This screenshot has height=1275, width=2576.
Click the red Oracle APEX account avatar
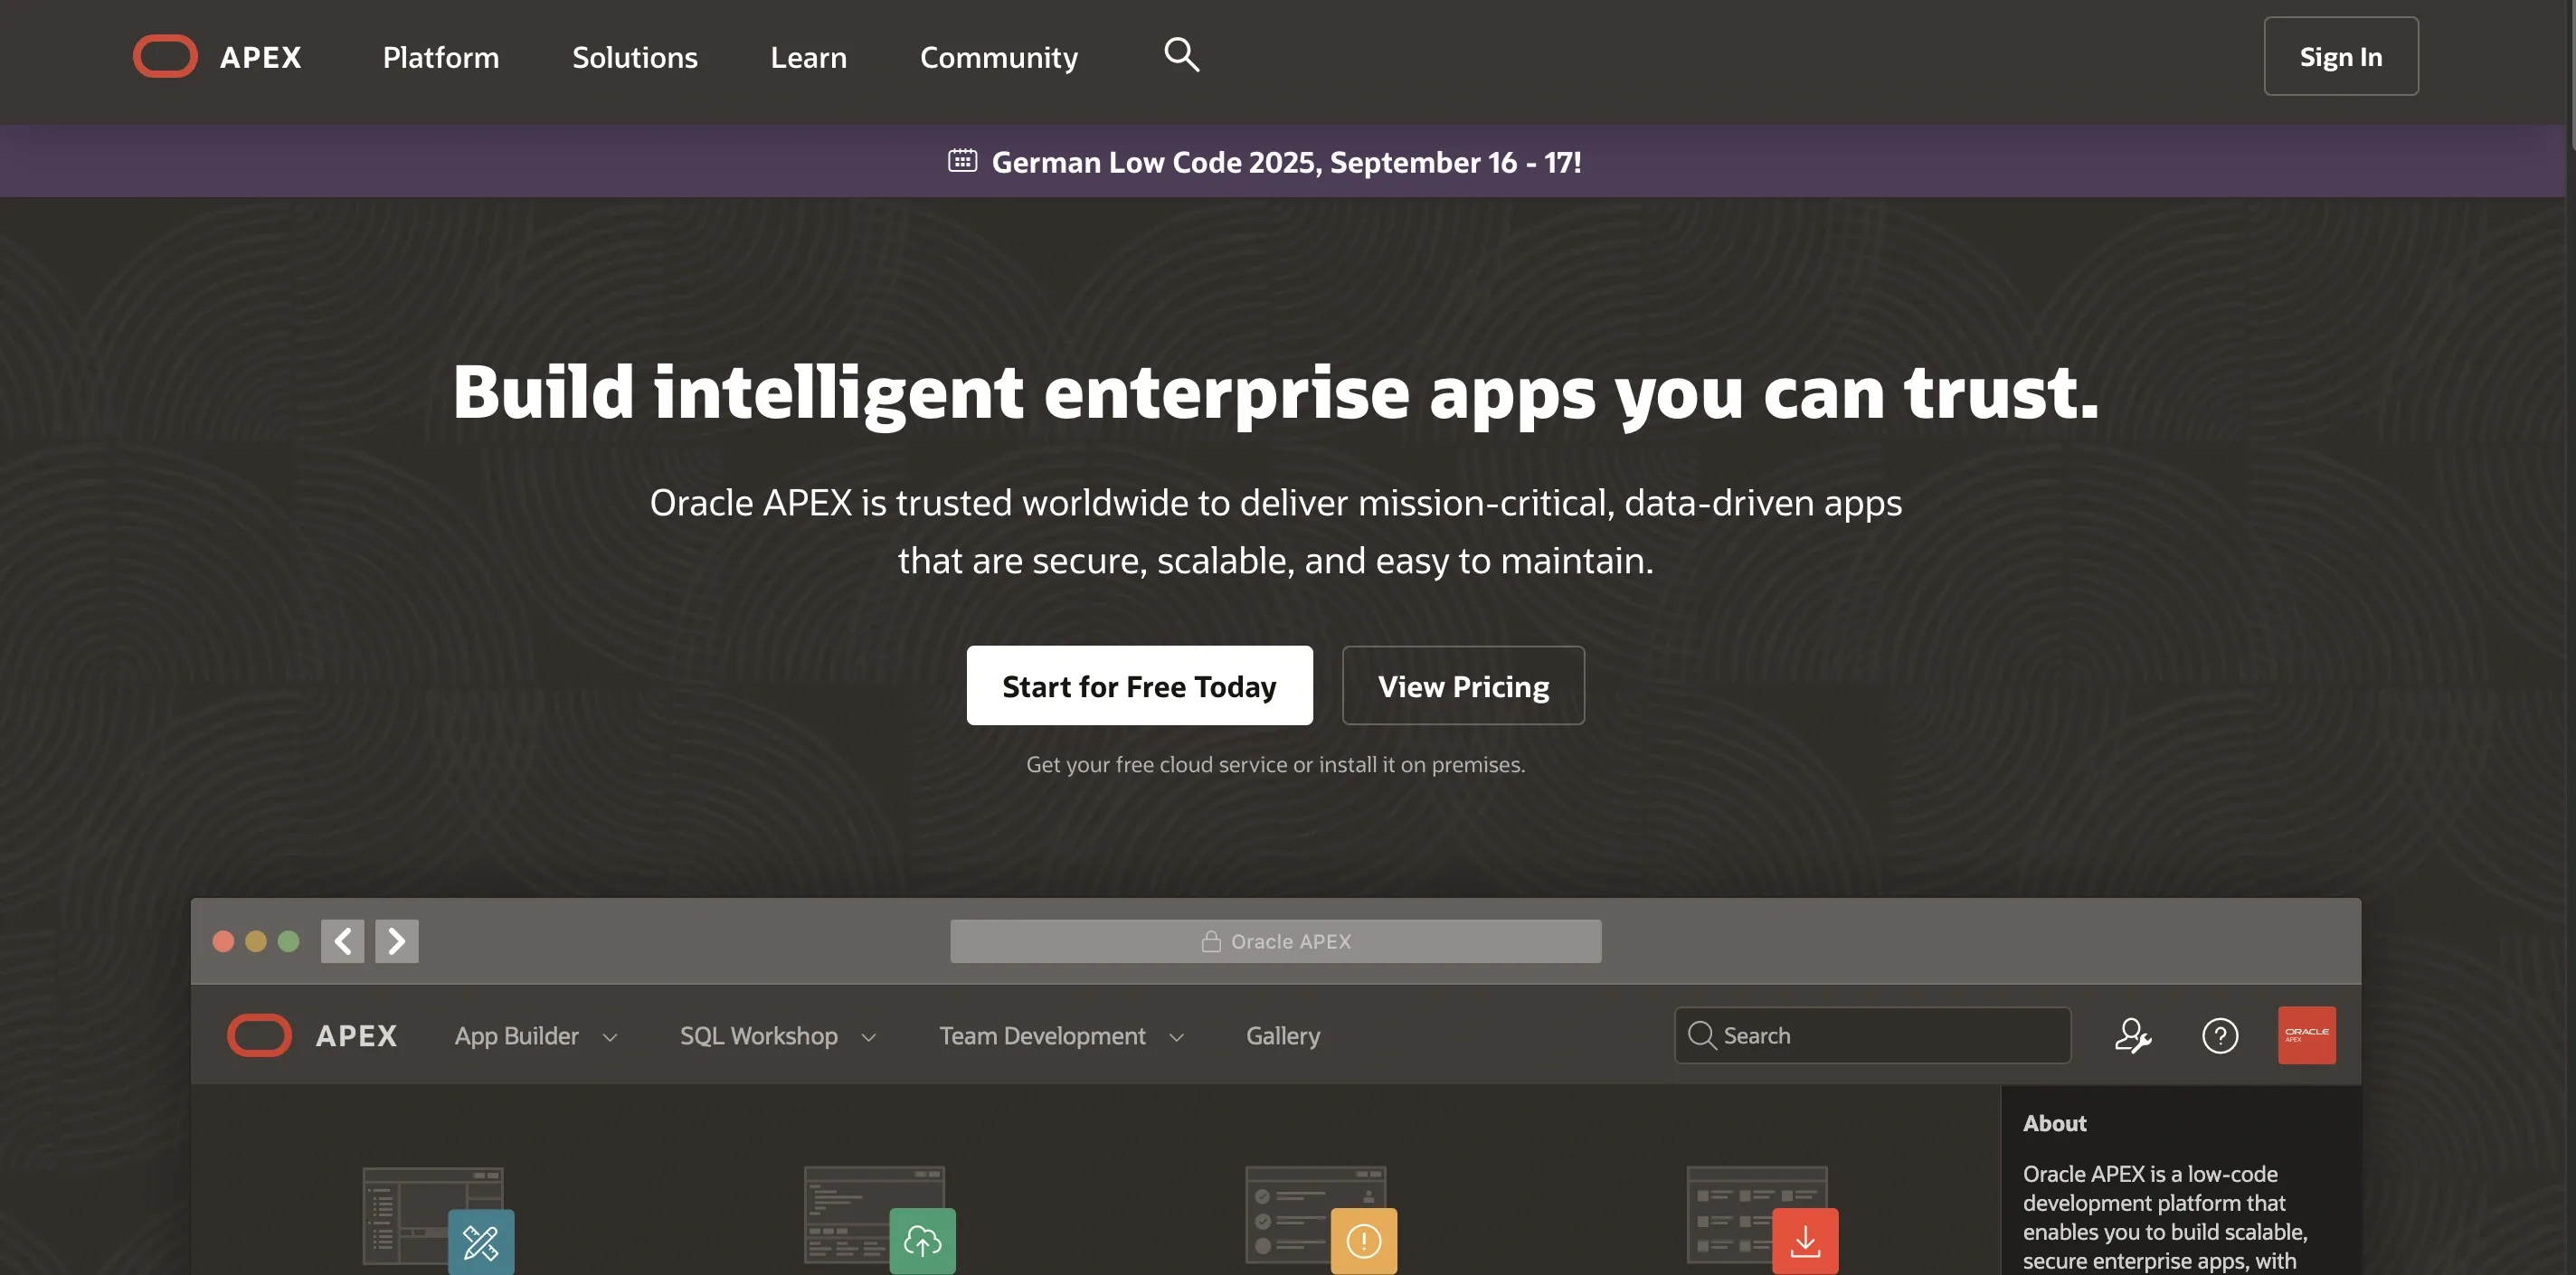pyautogui.click(x=2306, y=1034)
